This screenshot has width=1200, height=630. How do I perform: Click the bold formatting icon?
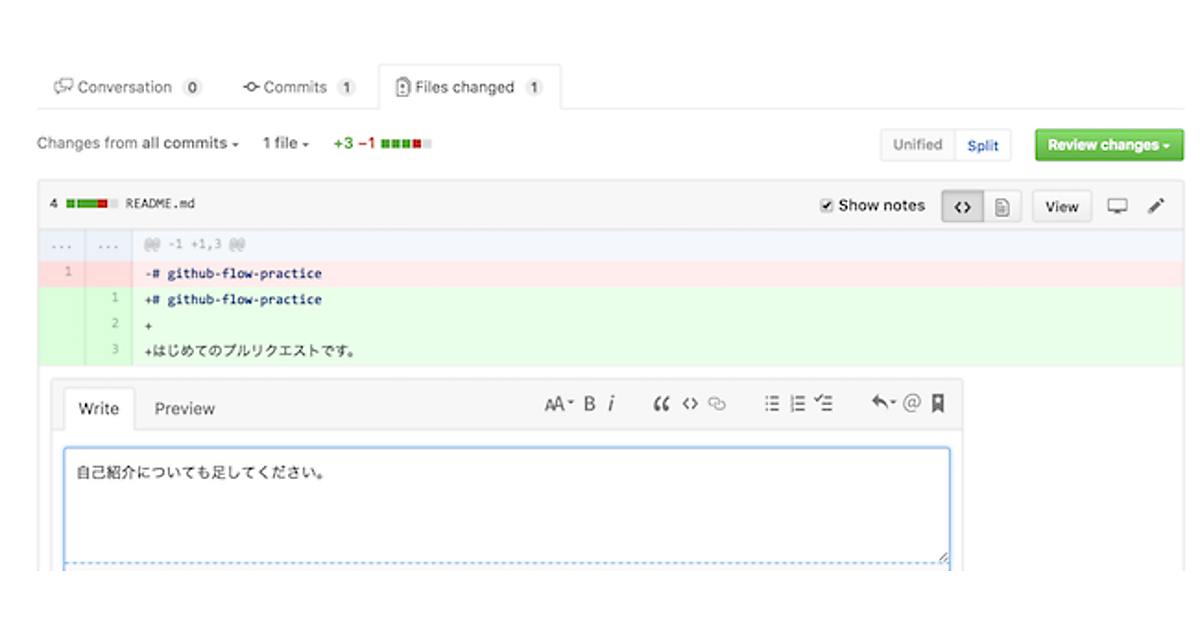coord(589,404)
